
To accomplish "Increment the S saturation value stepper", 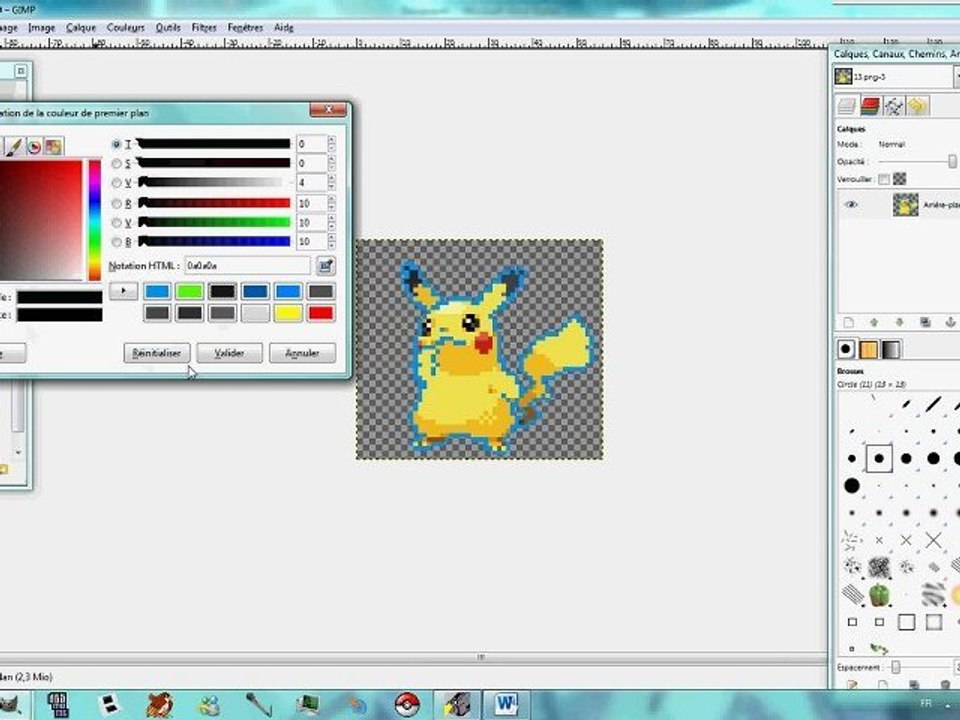I will click(331, 159).
